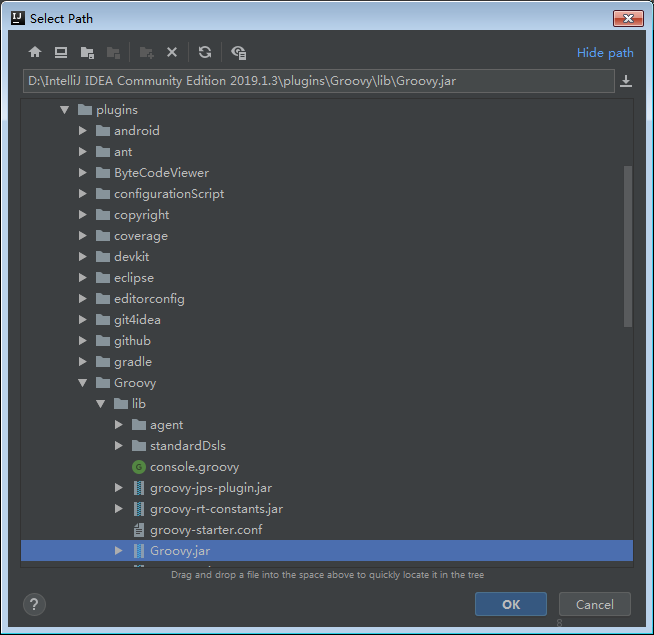This screenshot has width=654, height=635.
Task: Expand the eclipse folder
Action: 83,277
